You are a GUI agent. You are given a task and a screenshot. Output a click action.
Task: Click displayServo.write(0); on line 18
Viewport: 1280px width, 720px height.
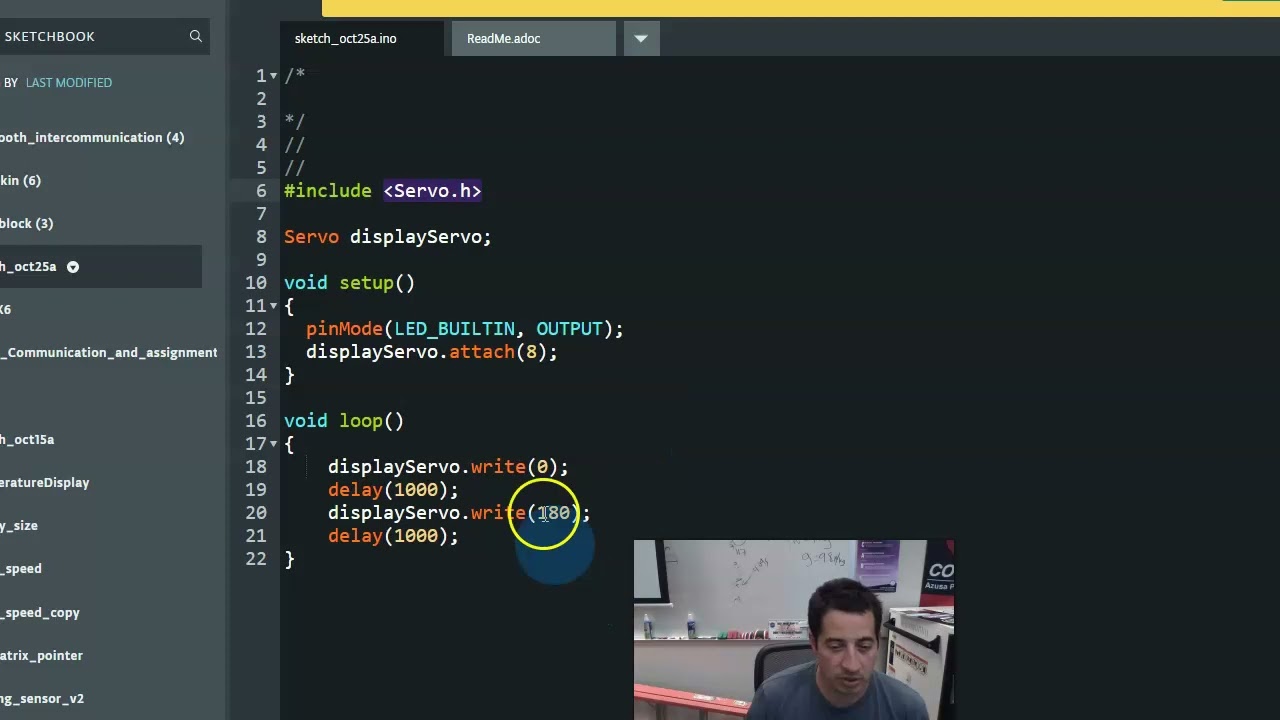tap(448, 467)
